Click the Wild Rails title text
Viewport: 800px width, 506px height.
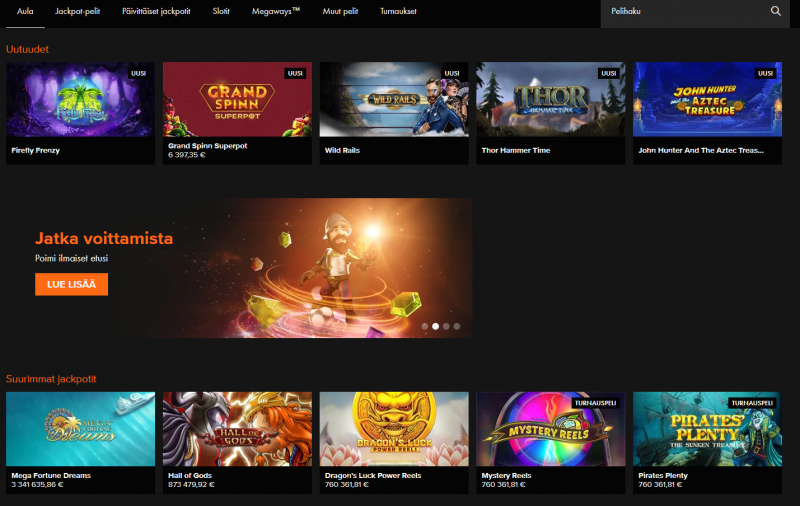[342, 150]
